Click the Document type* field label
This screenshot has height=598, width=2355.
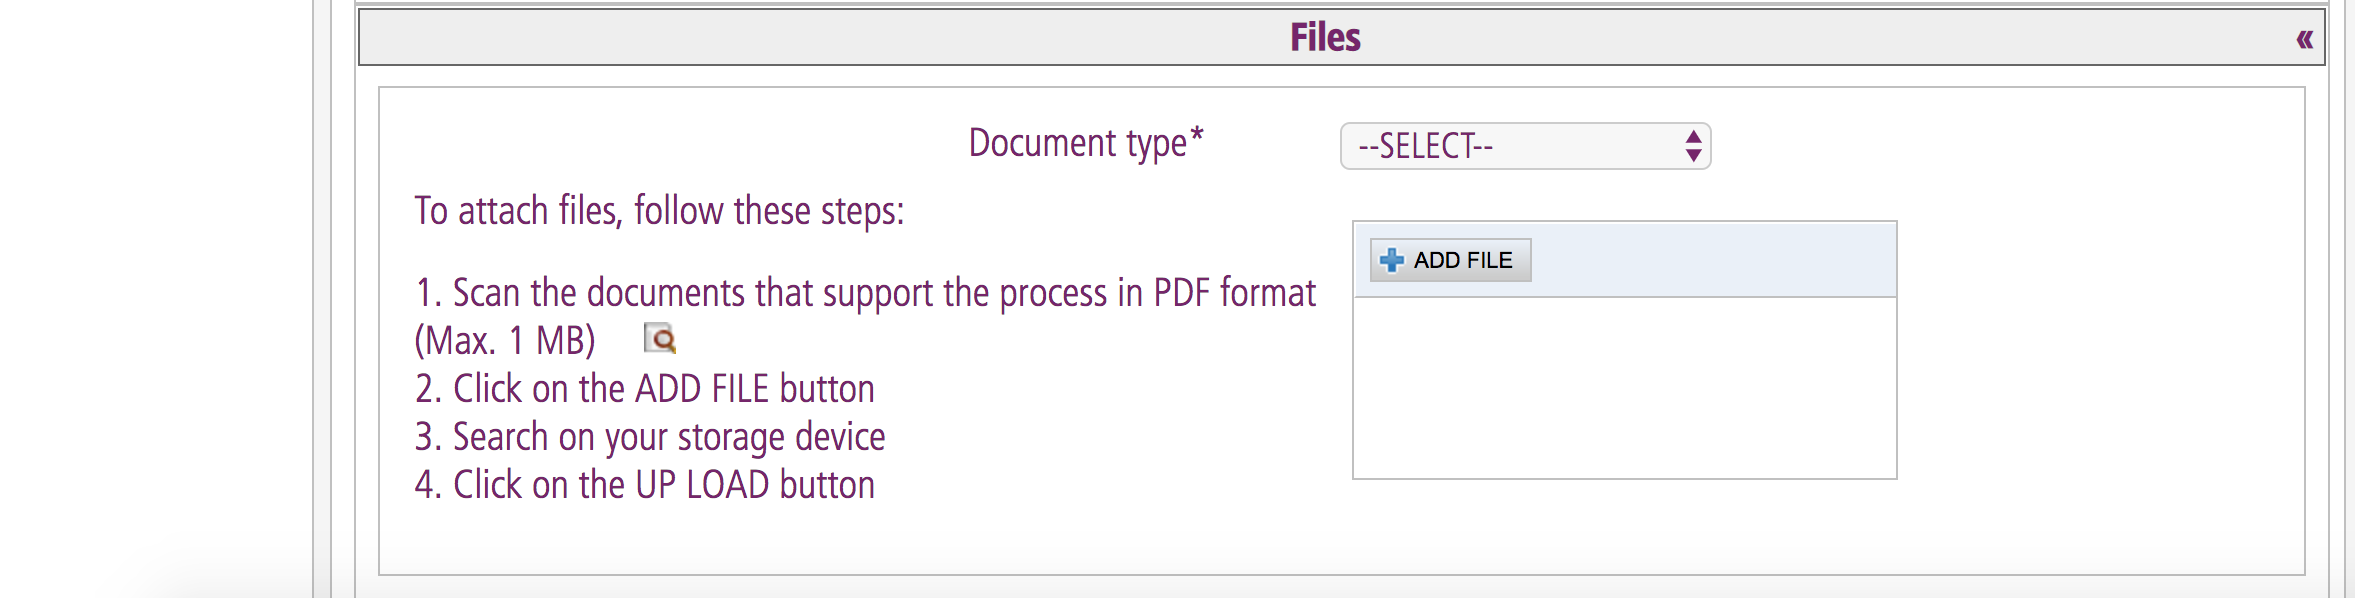[1086, 143]
